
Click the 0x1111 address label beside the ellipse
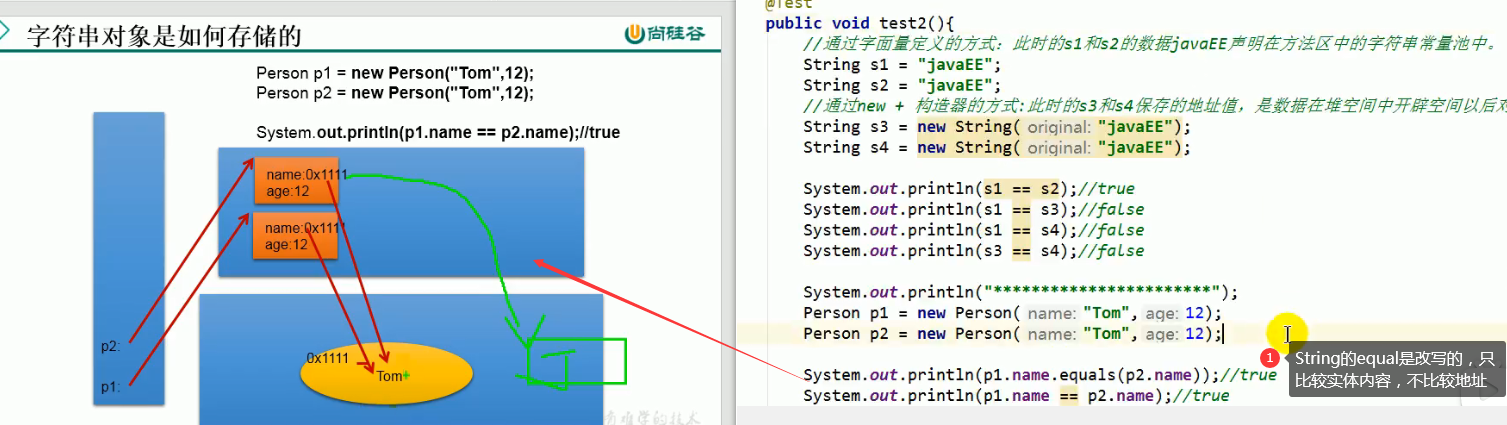click(327, 357)
